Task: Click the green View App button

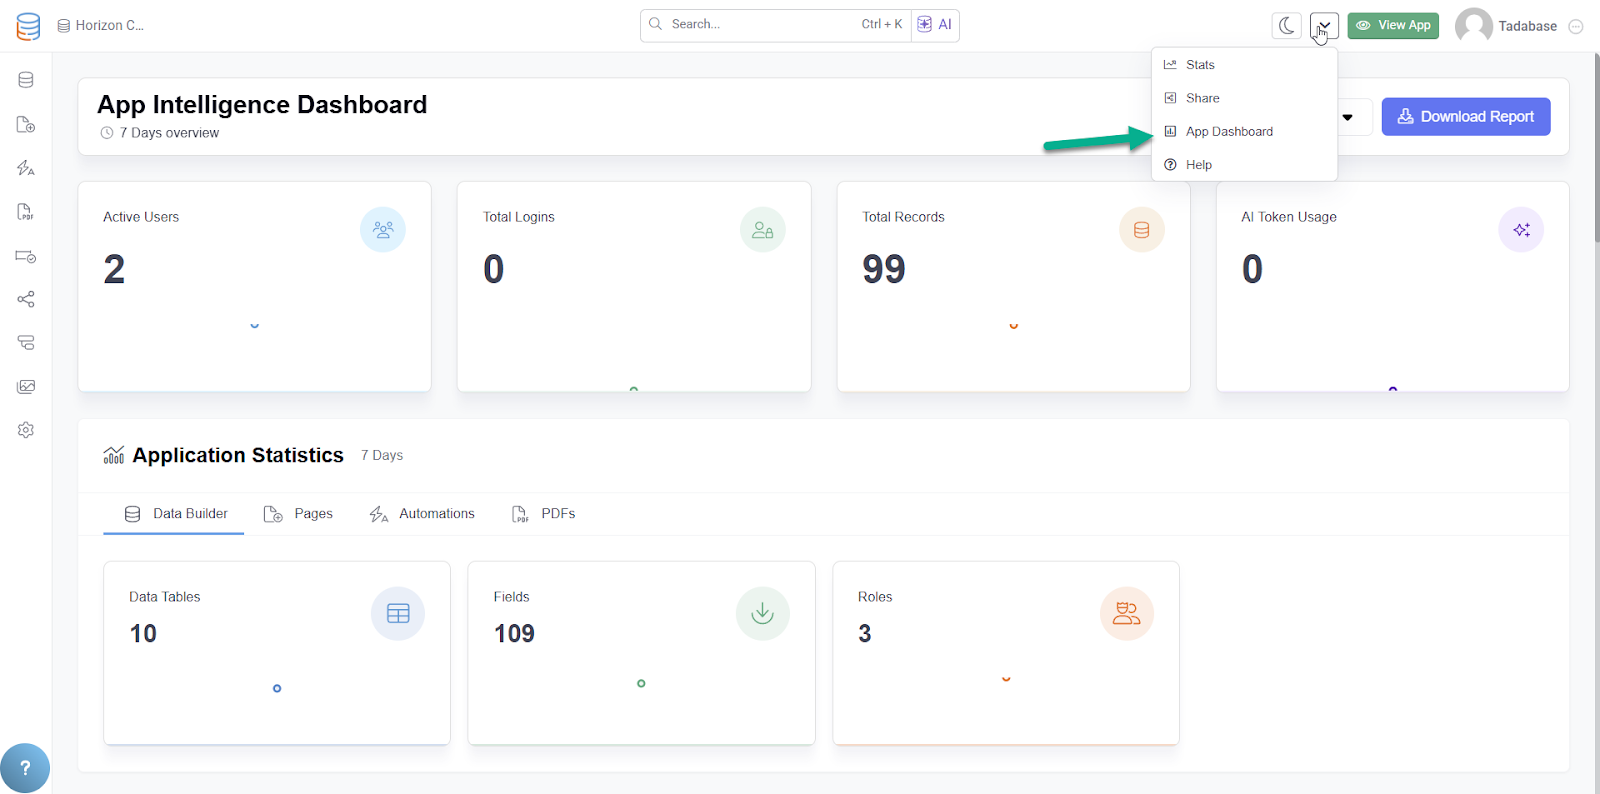Action: point(1393,26)
